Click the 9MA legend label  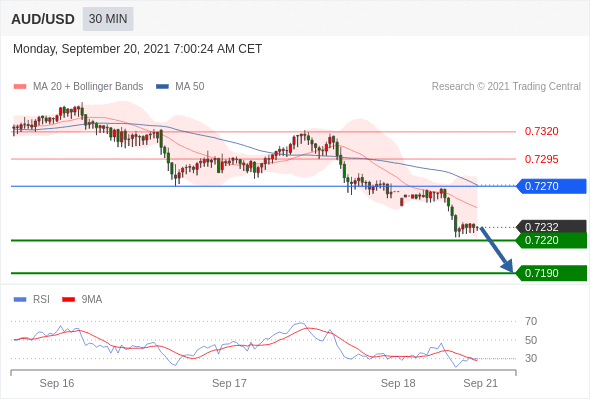(92, 300)
